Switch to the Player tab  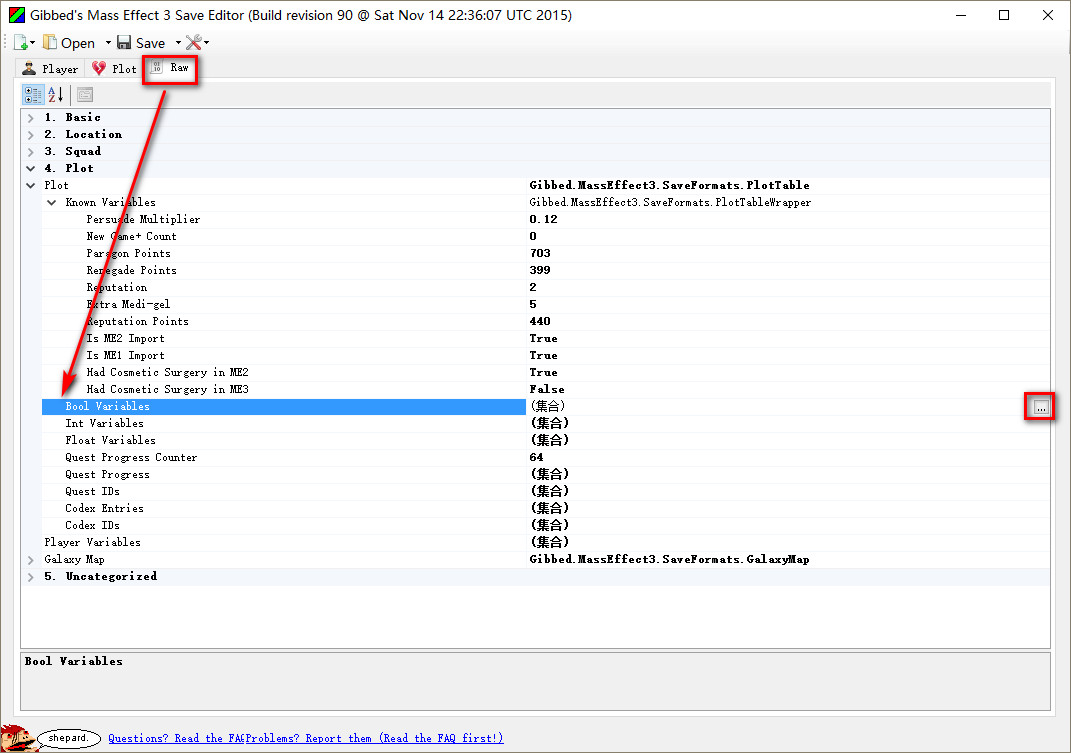click(51, 68)
